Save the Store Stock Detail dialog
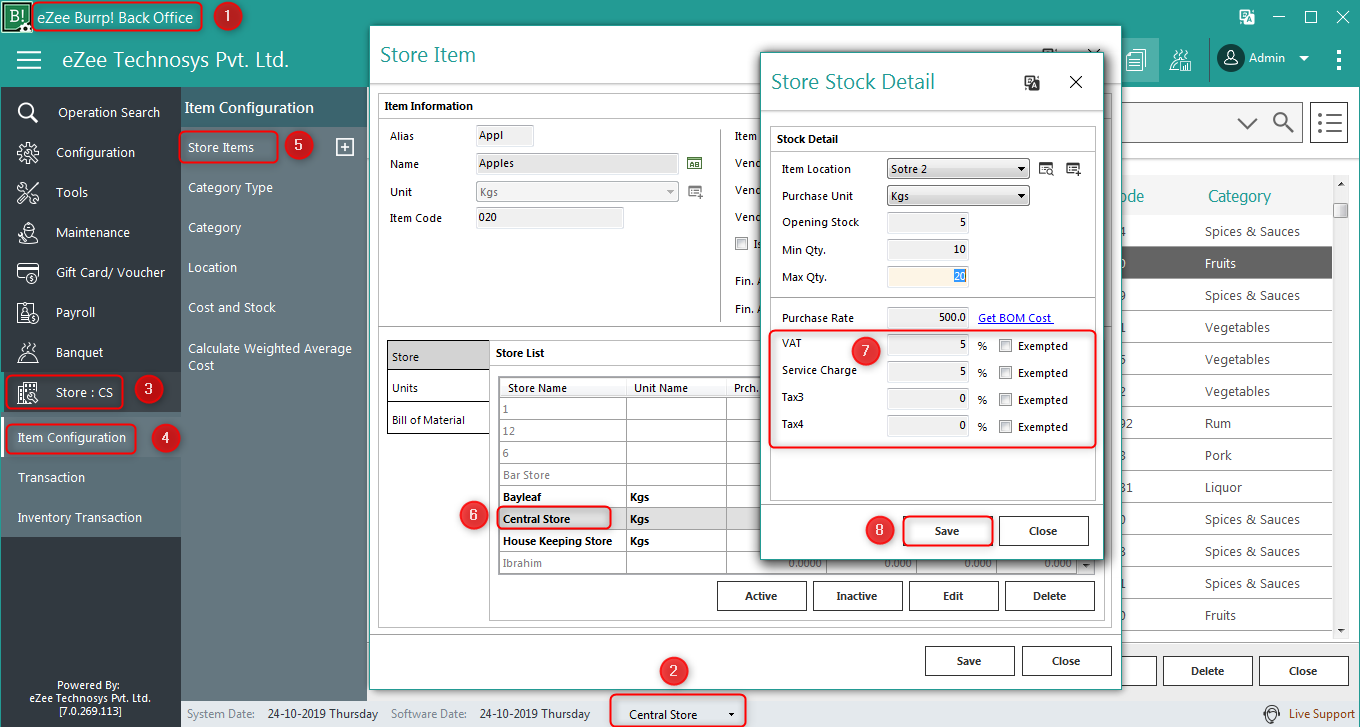This screenshot has width=1360, height=727. click(x=947, y=531)
